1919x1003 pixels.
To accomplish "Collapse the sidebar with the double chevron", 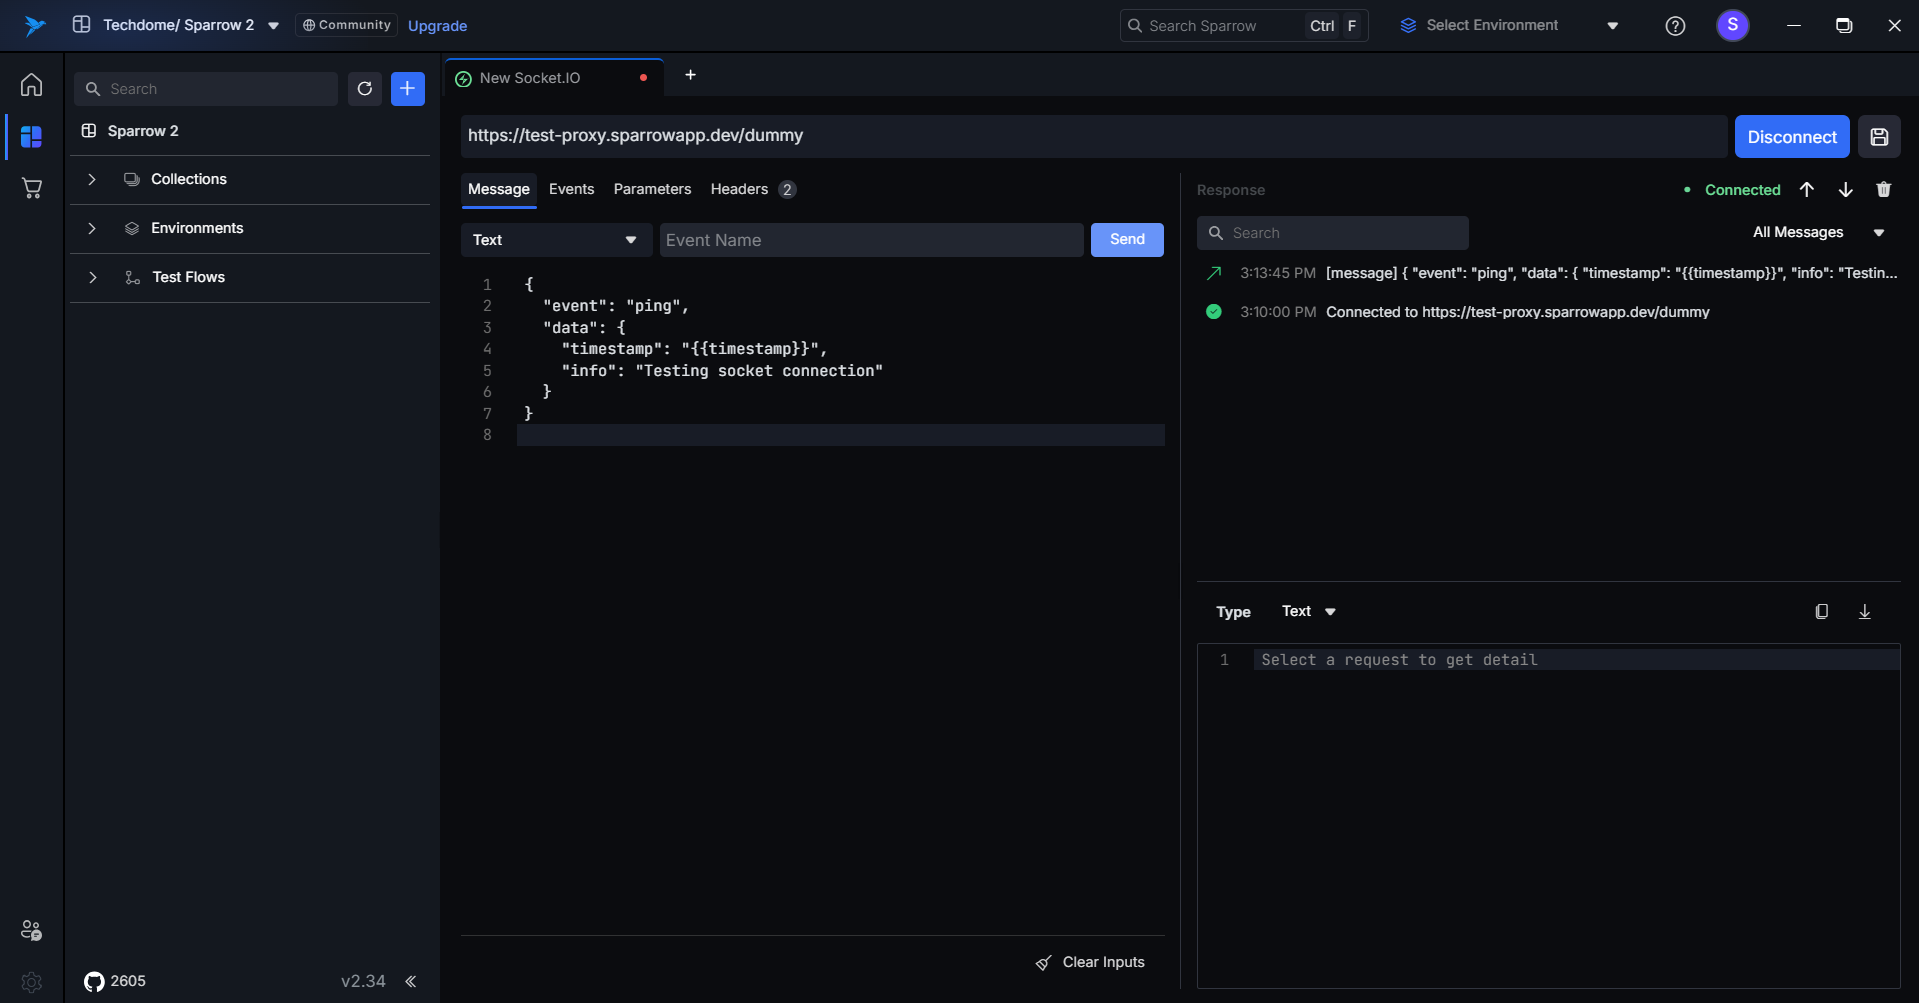I will [410, 981].
